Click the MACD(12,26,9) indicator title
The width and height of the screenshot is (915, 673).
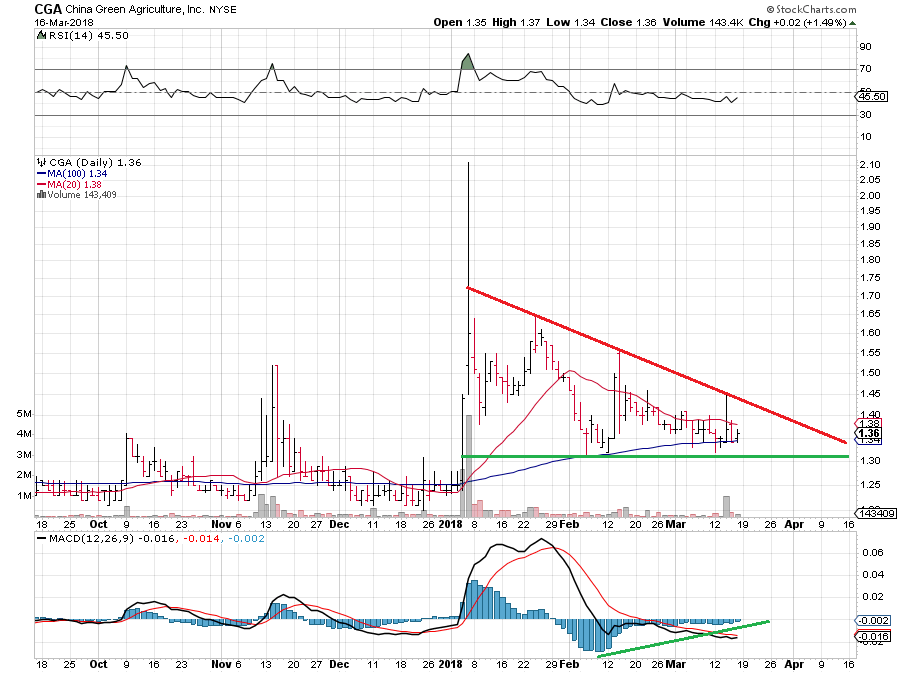point(92,538)
